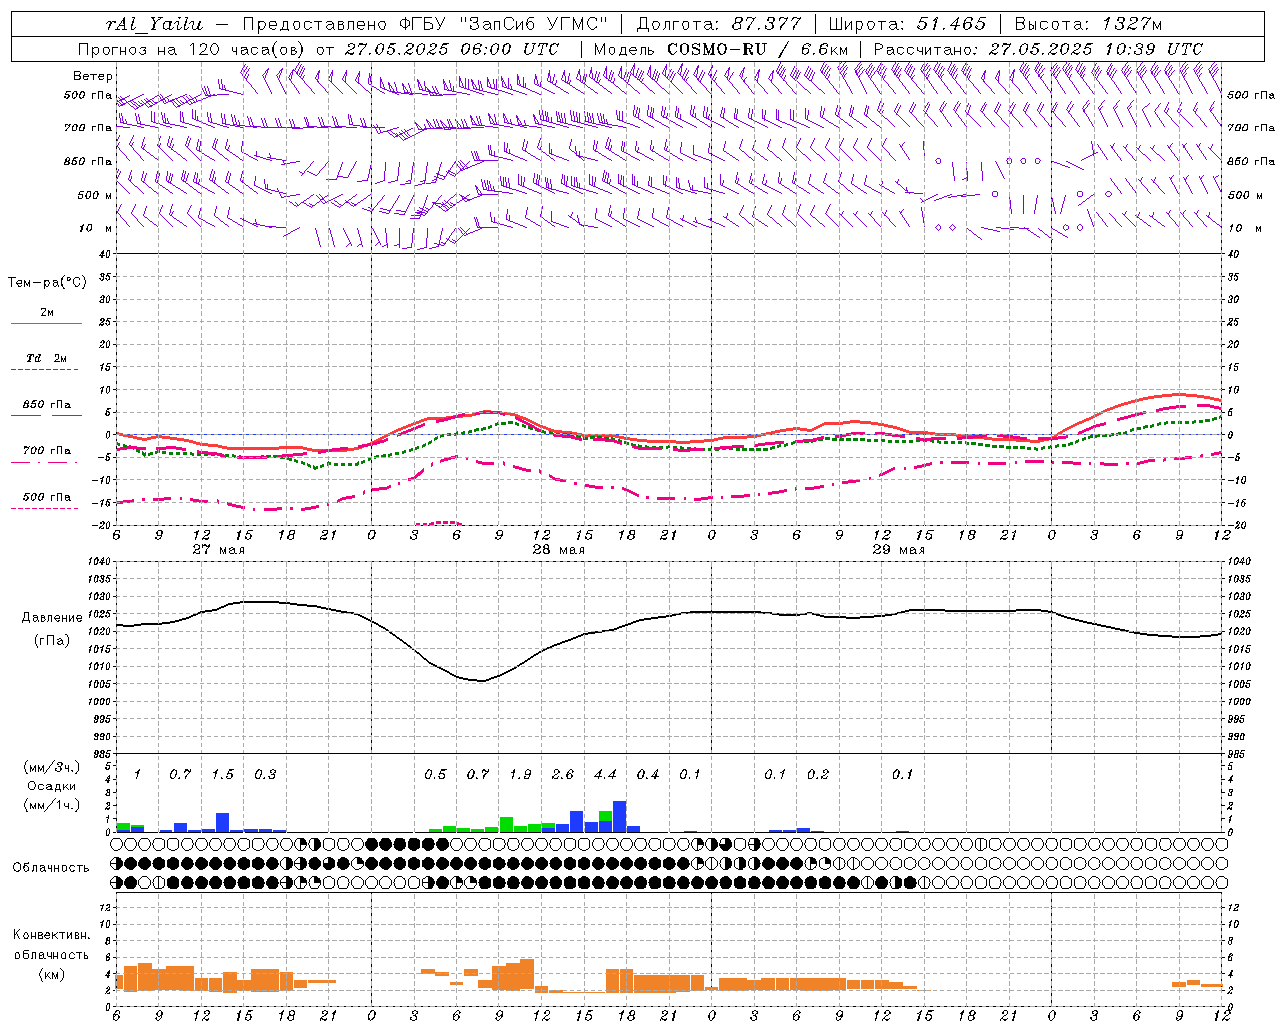The width and height of the screenshot is (1280, 1024).
Task: Click the 0.5 precipitation total value
Action: [x=435, y=775]
